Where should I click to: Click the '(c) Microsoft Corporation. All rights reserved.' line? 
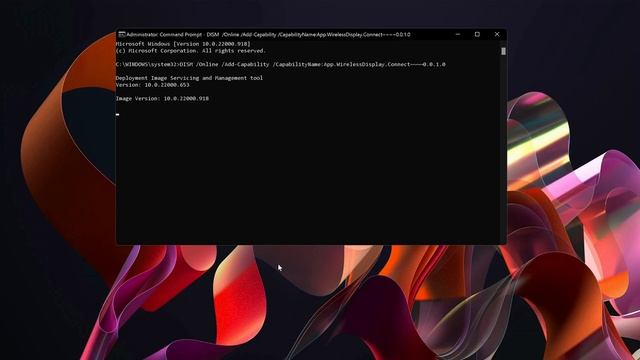click(191, 51)
